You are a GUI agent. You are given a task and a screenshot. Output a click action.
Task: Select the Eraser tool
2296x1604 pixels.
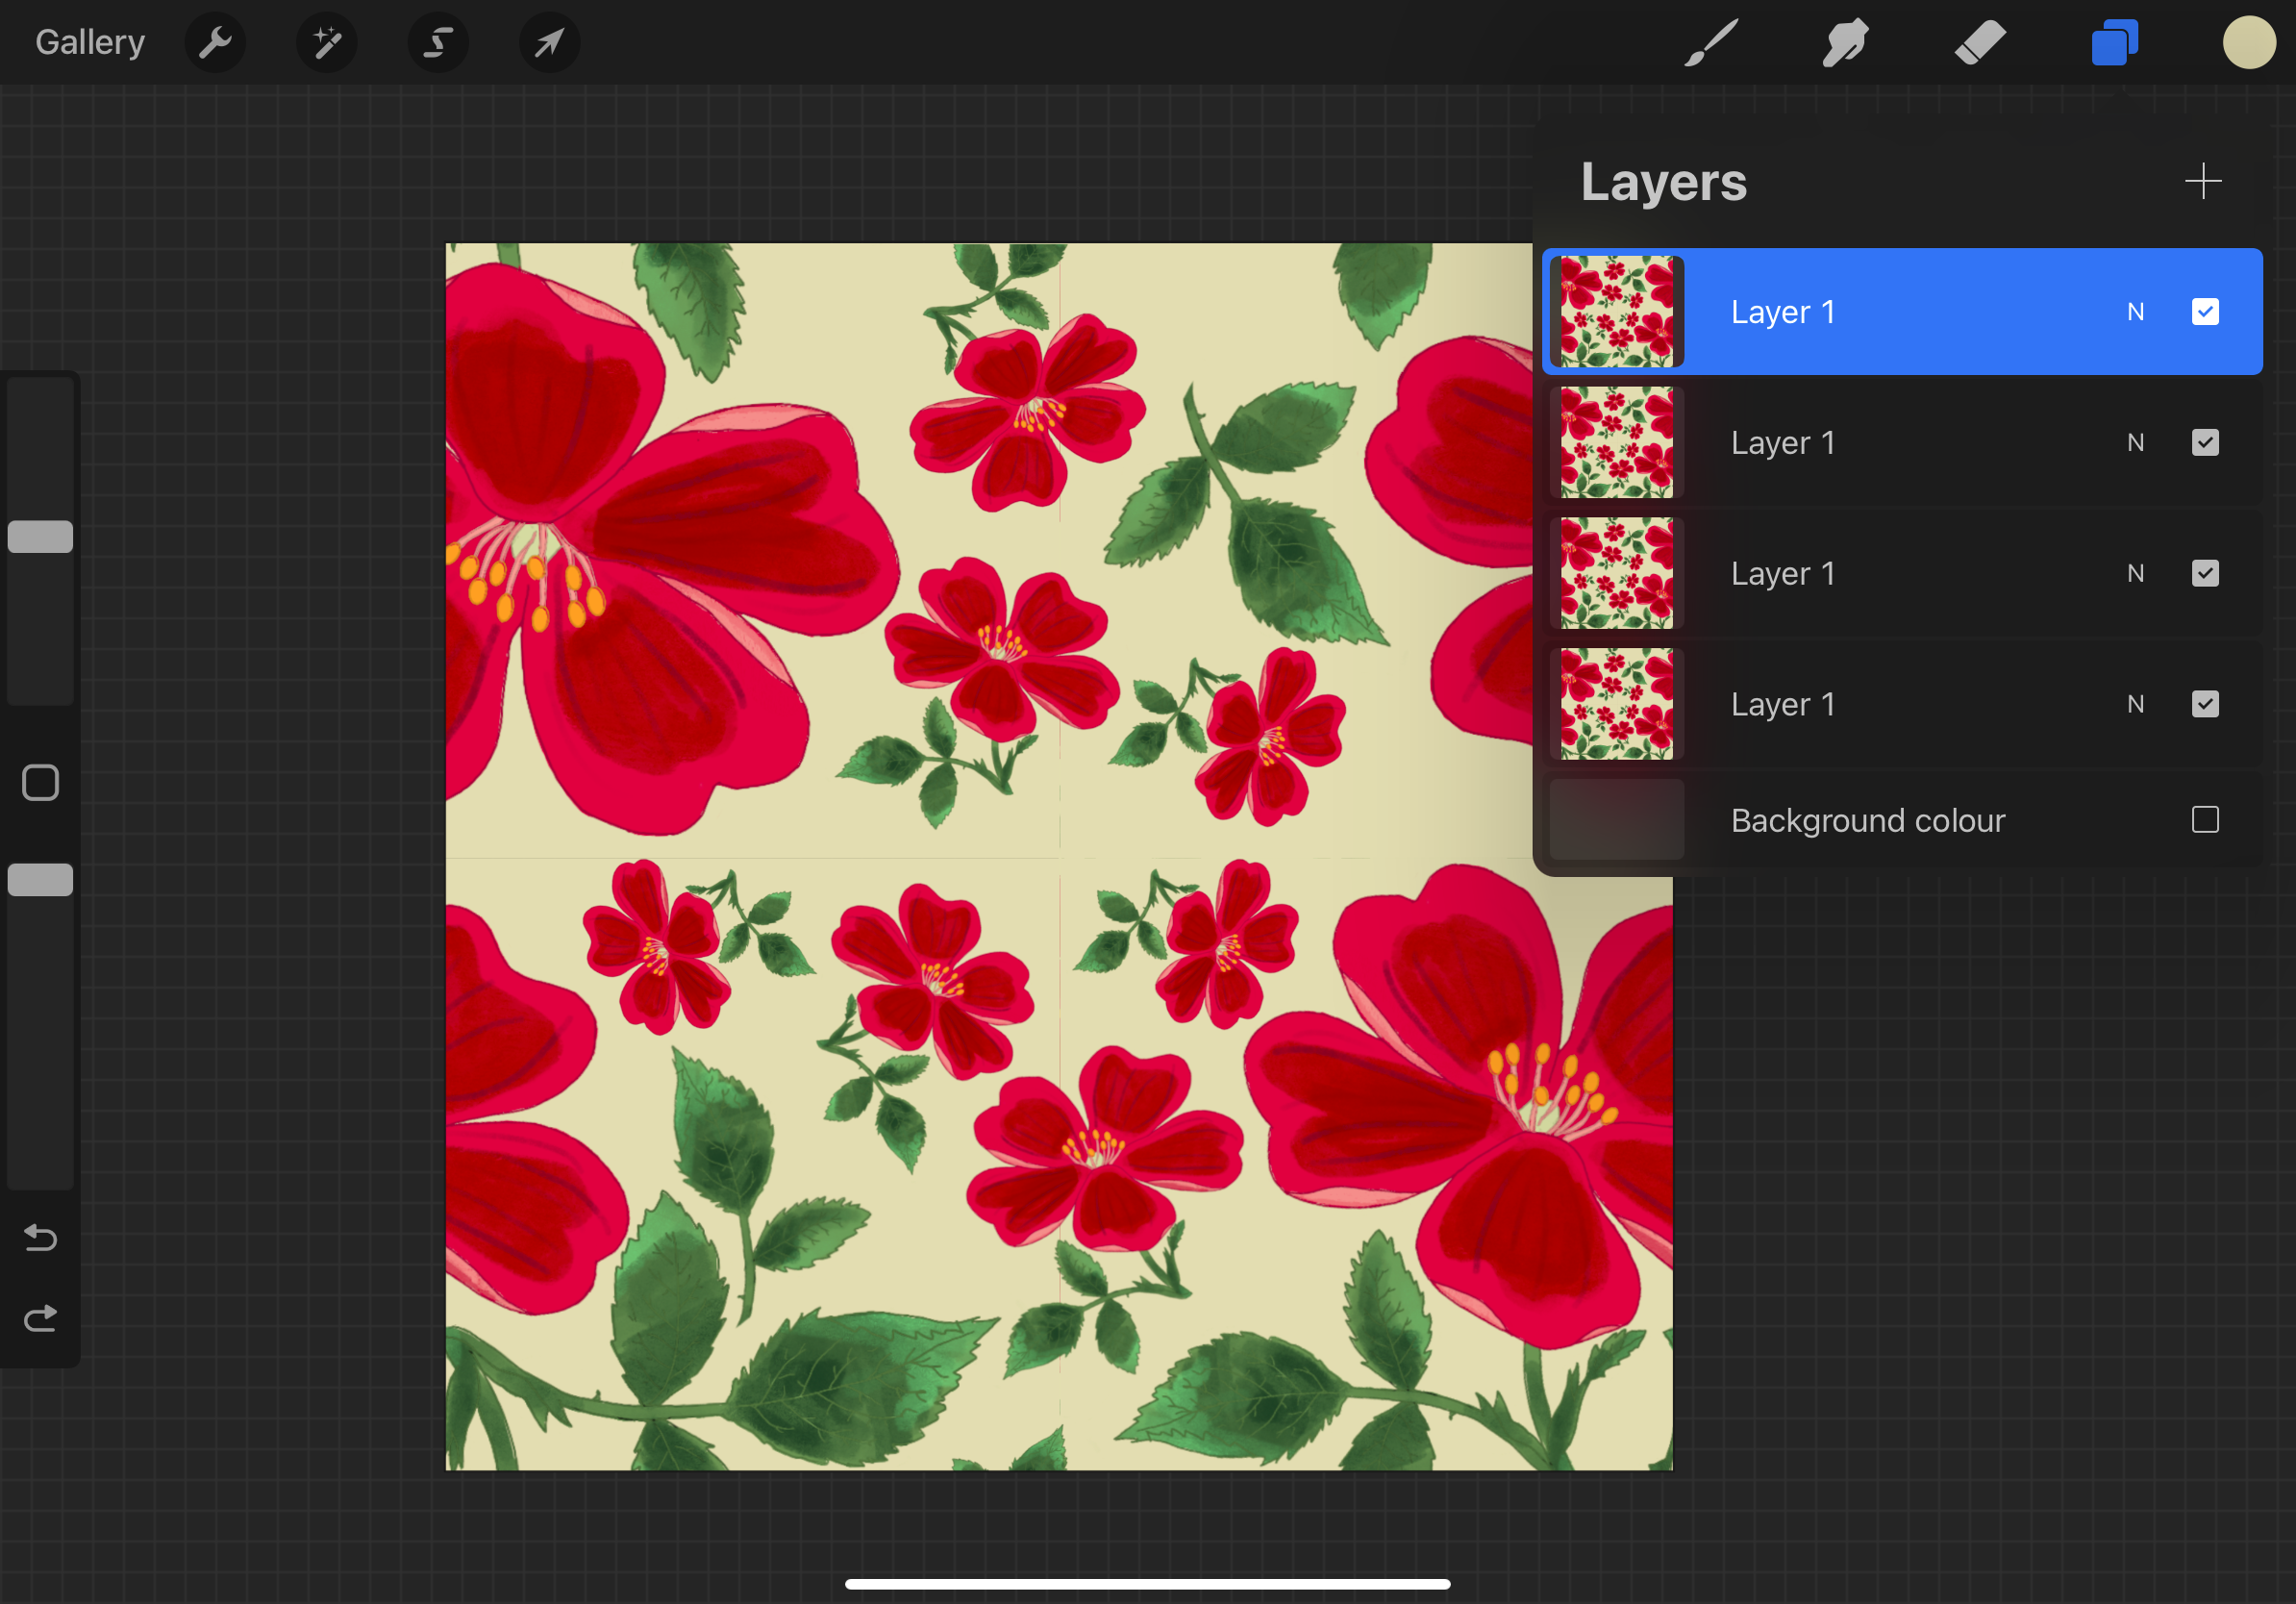[1980, 43]
